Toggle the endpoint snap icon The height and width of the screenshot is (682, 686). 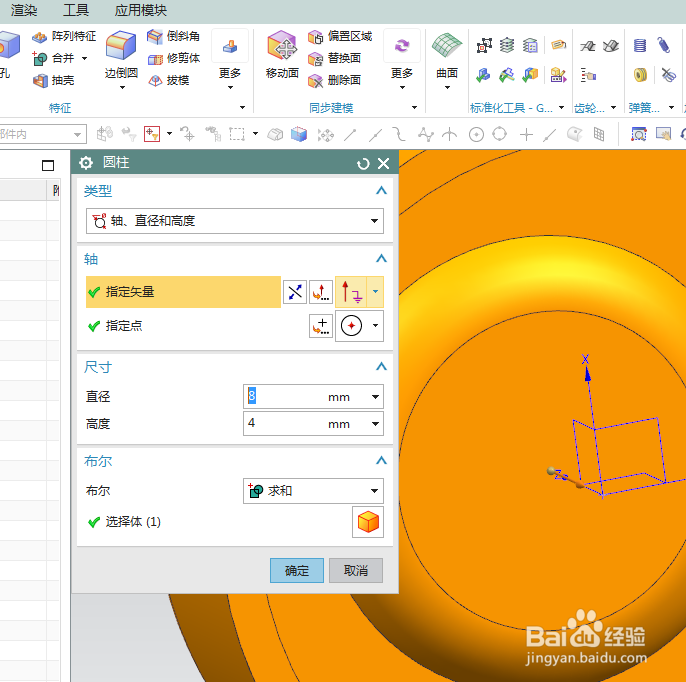[x=350, y=134]
